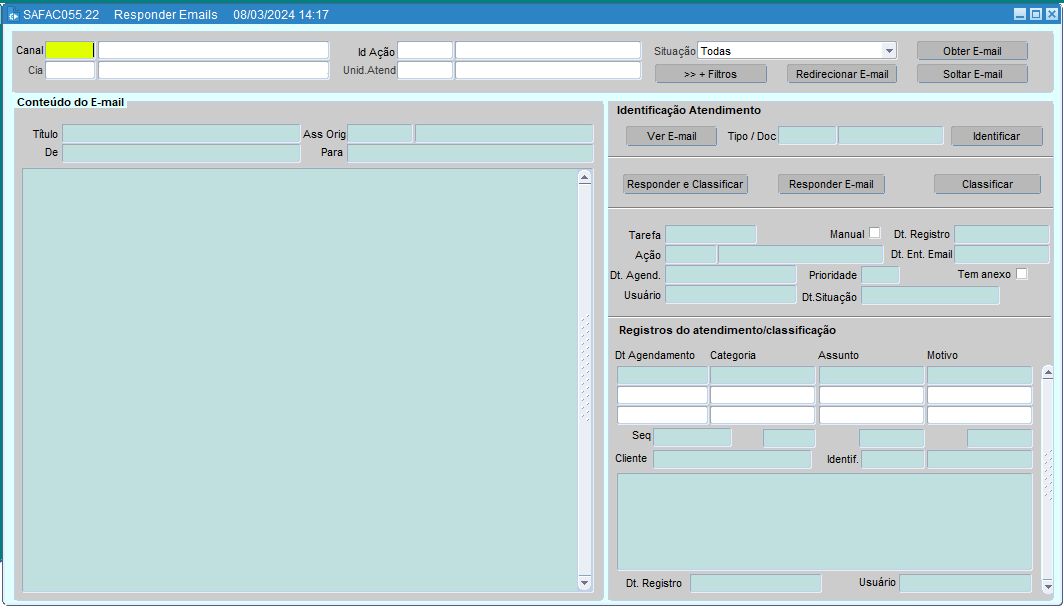Open the Ver E-mail button
The height and width of the screenshot is (609, 1064).
(671, 136)
